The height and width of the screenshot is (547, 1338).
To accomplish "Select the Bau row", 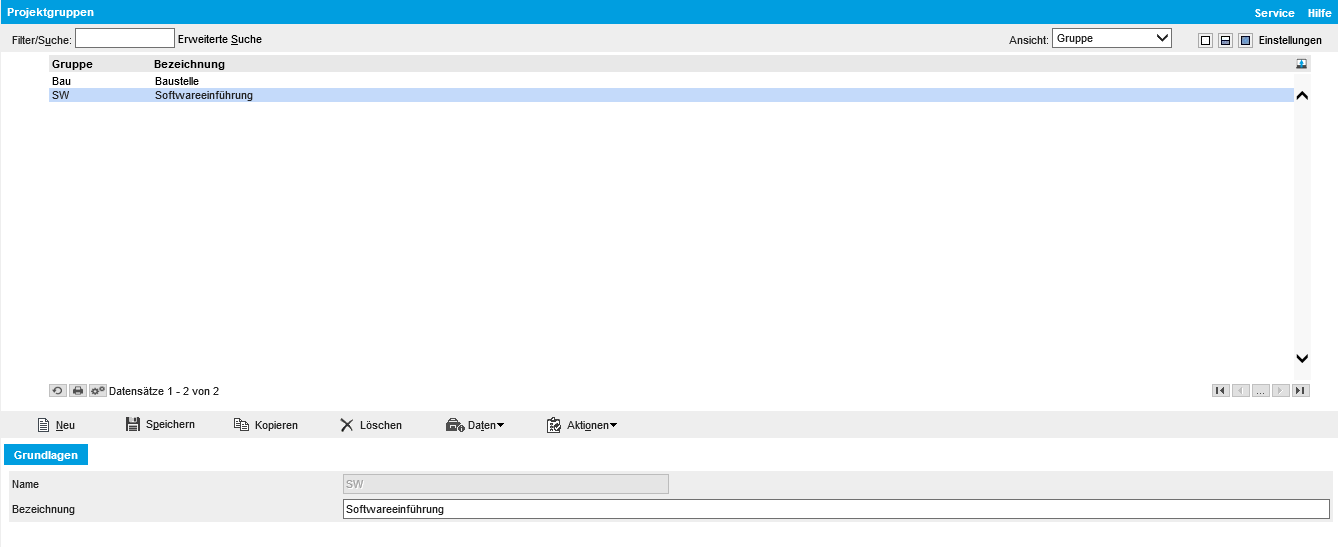I will [x=671, y=80].
